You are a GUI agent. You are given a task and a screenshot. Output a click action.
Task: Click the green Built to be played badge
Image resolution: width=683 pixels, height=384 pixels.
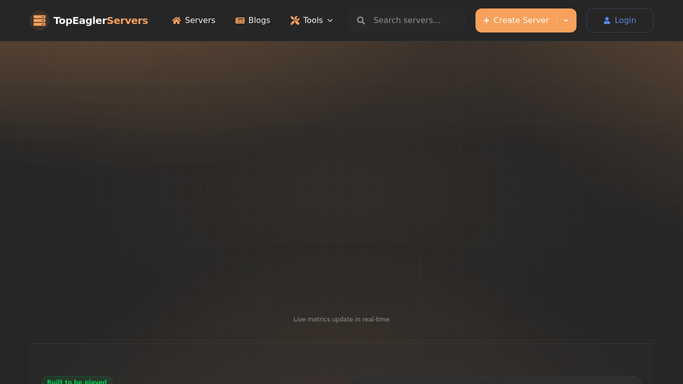pyautogui.click(x=77, y=380)
